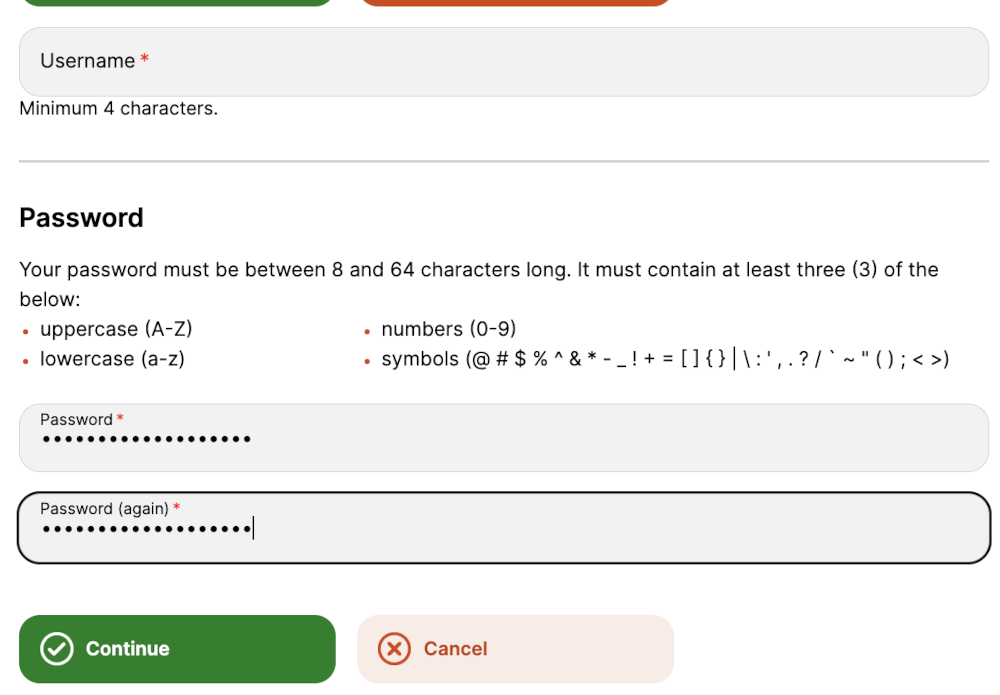
Task: Focus the Username input field
Action: [503, 62]
